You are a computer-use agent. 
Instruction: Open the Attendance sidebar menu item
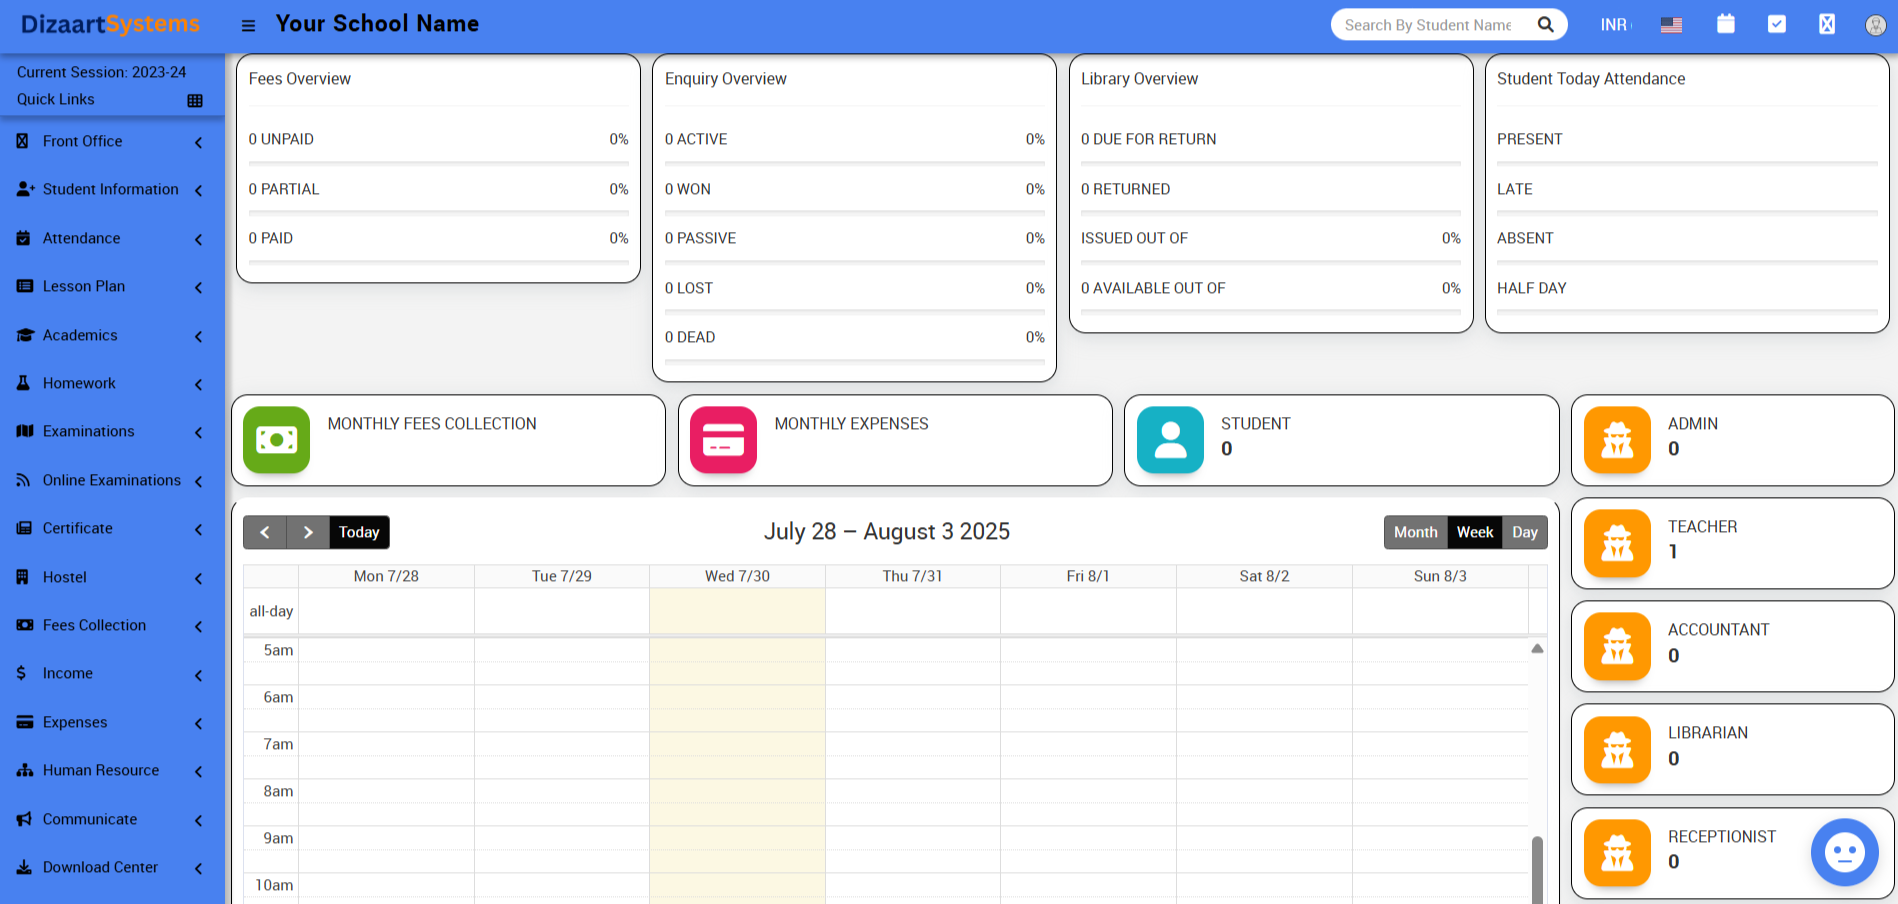81,238
